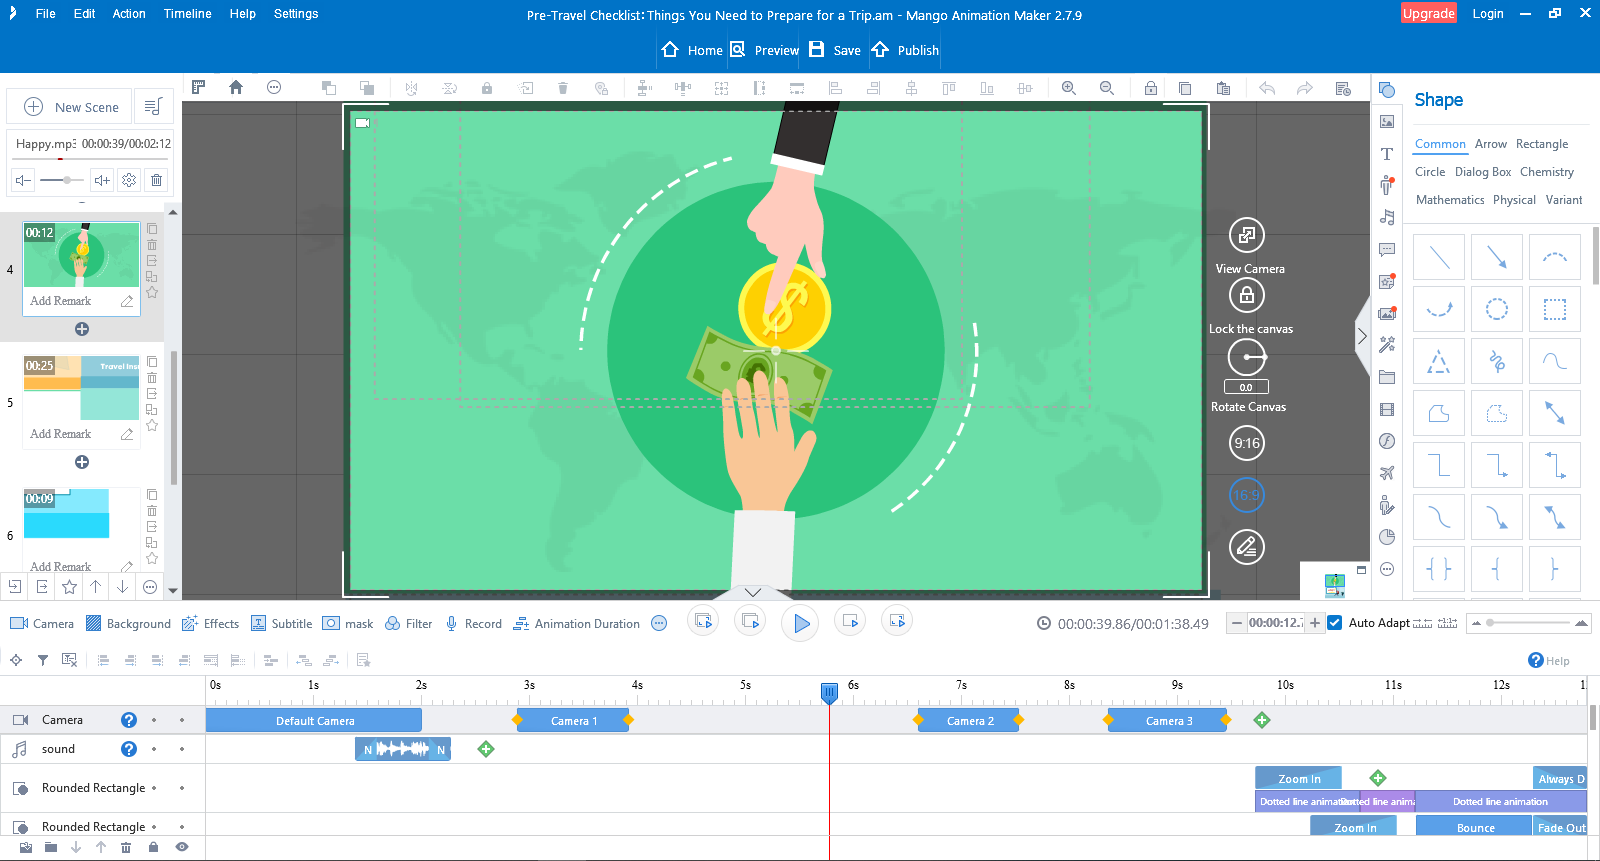Image resolution: width=1600 pixels, height=861 pixels.
Task: Add a new scene below scene 5
Action: [x=82, y=462]
